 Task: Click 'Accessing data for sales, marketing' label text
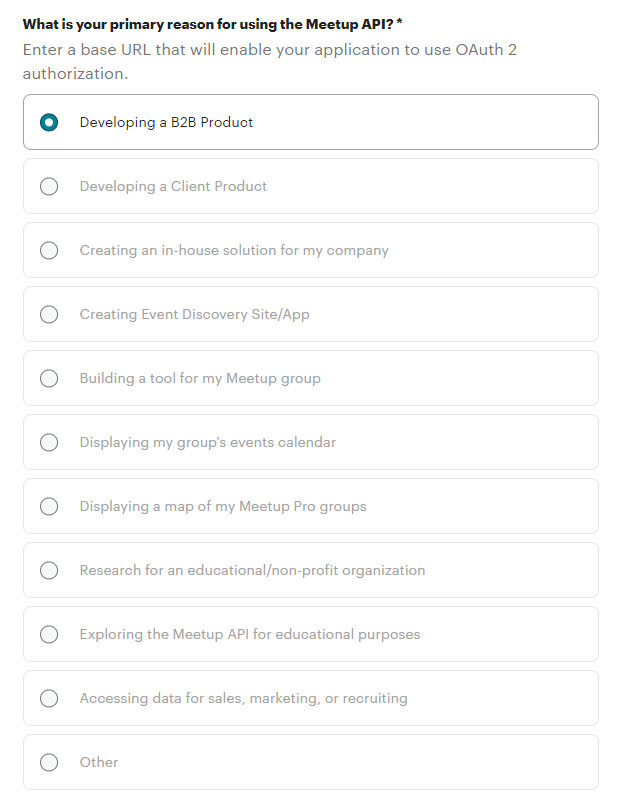pos(243,698)
